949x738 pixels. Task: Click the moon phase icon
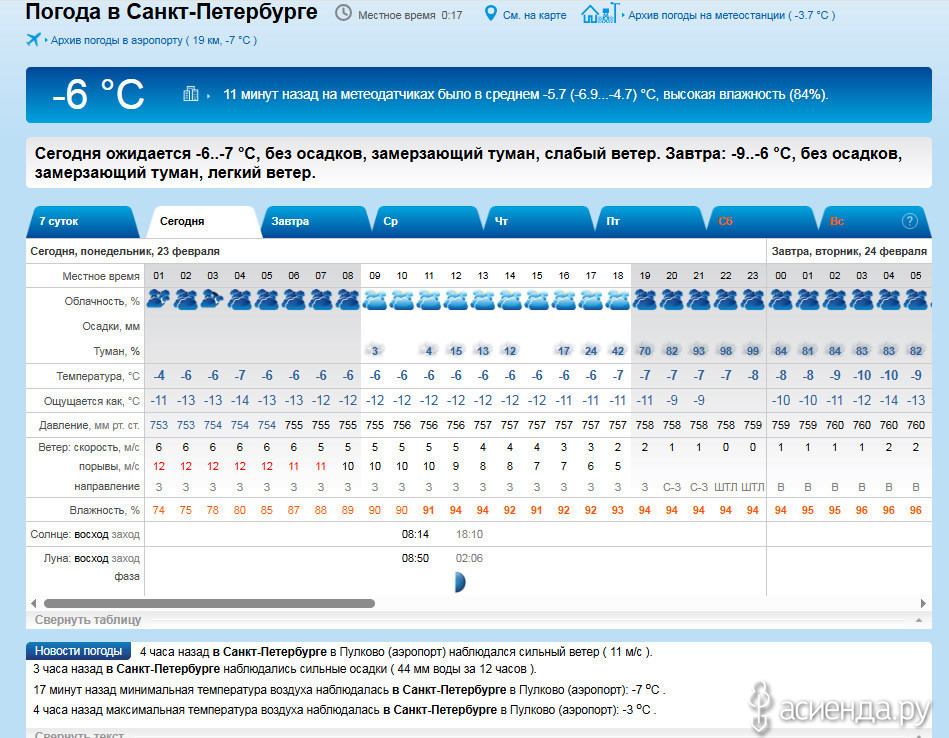[459, 582]
